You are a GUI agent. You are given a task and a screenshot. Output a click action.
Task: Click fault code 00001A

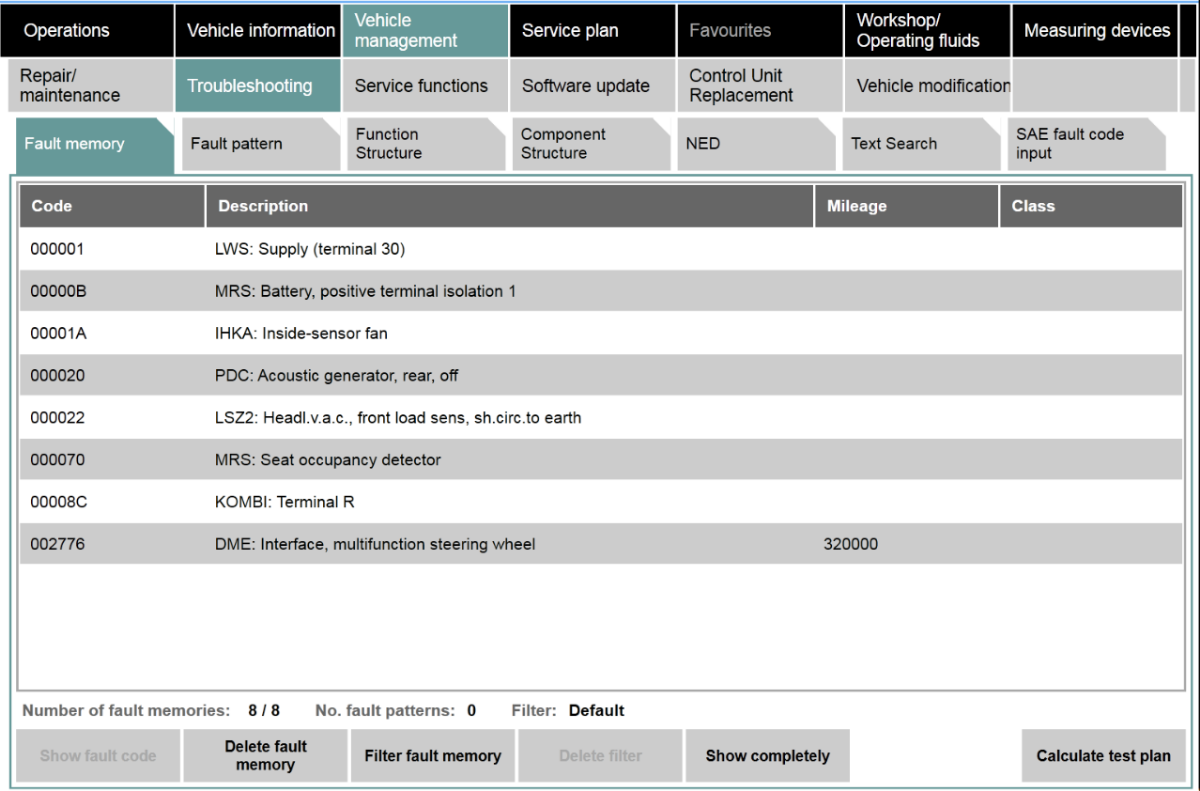click(59, 334)
